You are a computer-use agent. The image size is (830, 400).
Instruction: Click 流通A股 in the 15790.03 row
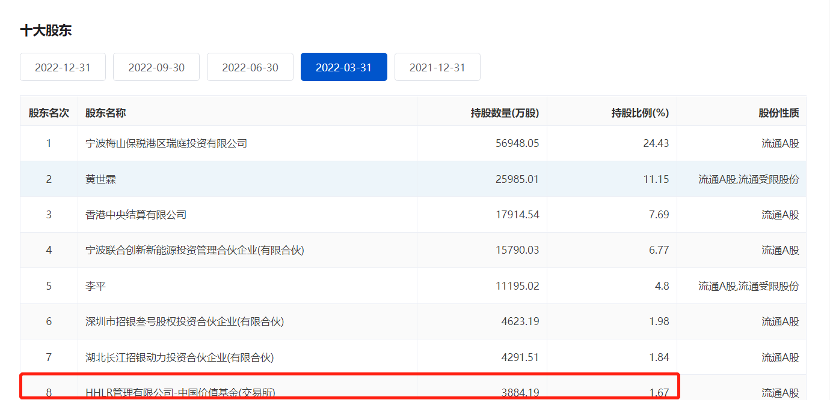point(780,250)
